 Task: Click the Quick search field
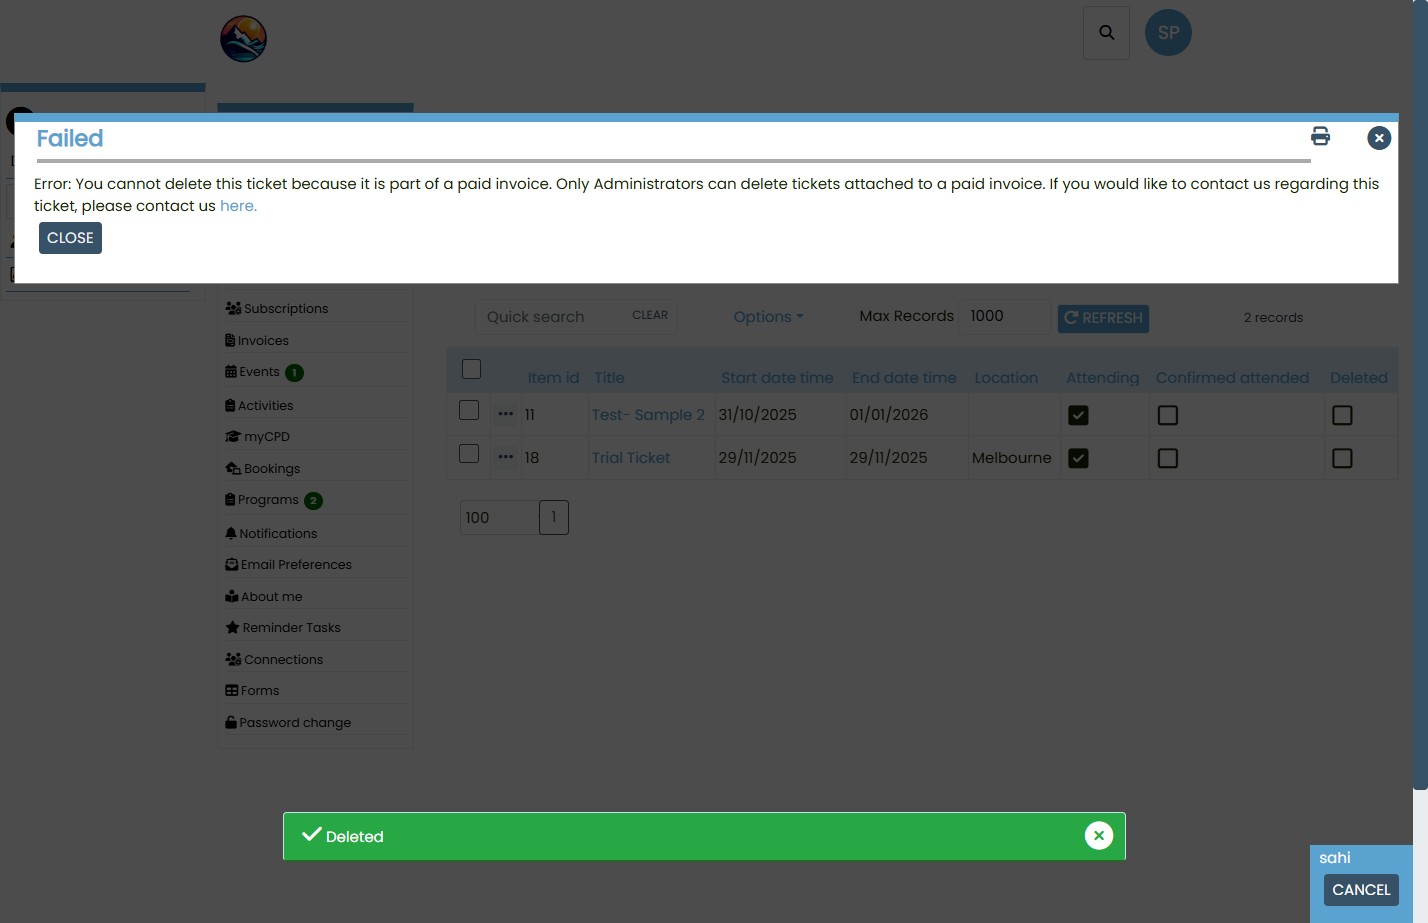point(550,317)
